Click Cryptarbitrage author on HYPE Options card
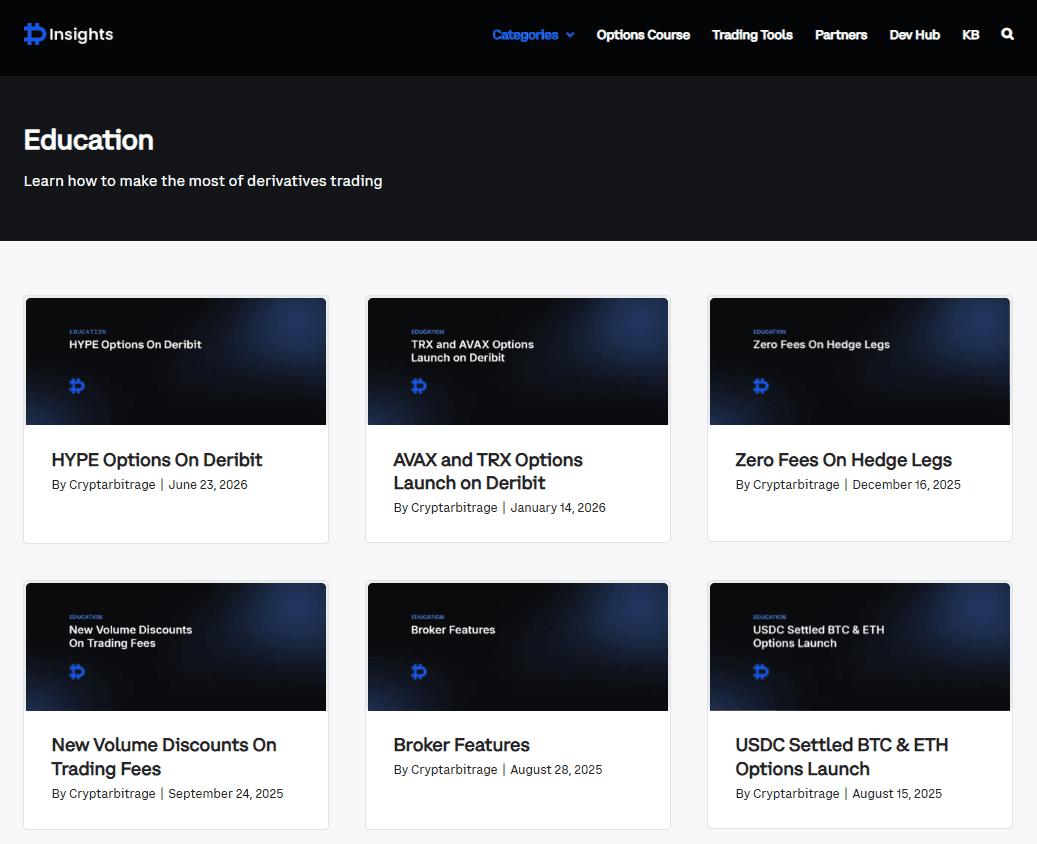The height and width of the screenshot is (844, 1037). pyautogui.click(x=112, y=485)
